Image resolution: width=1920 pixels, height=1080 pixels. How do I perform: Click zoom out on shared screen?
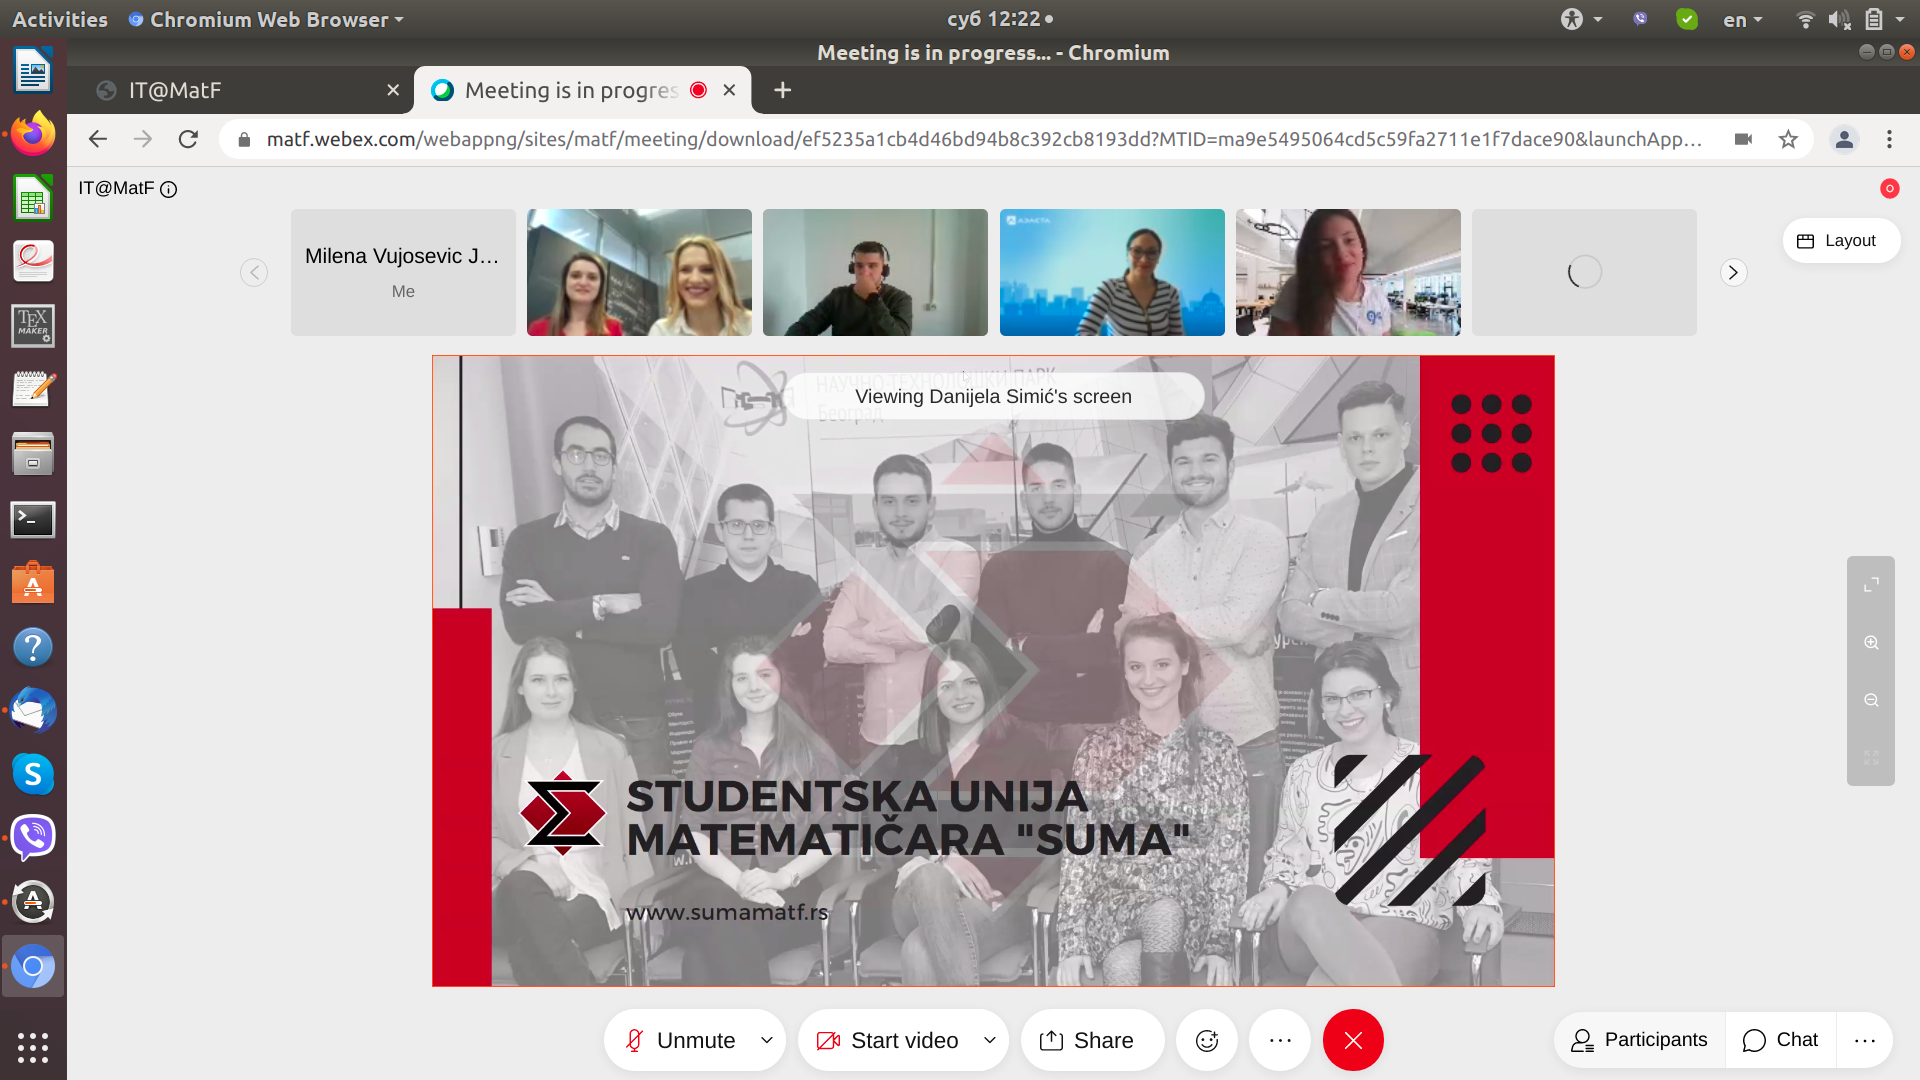click(x=1871, y=700)
